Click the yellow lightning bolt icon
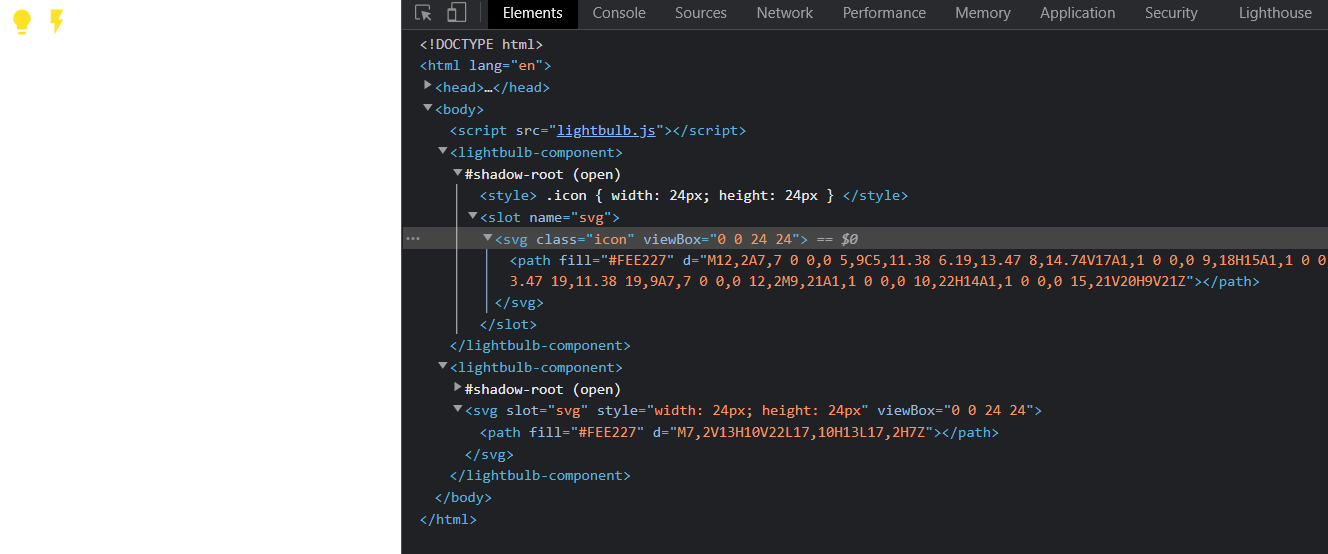The height and width of the screenshot is (554, 1328). 57,21
